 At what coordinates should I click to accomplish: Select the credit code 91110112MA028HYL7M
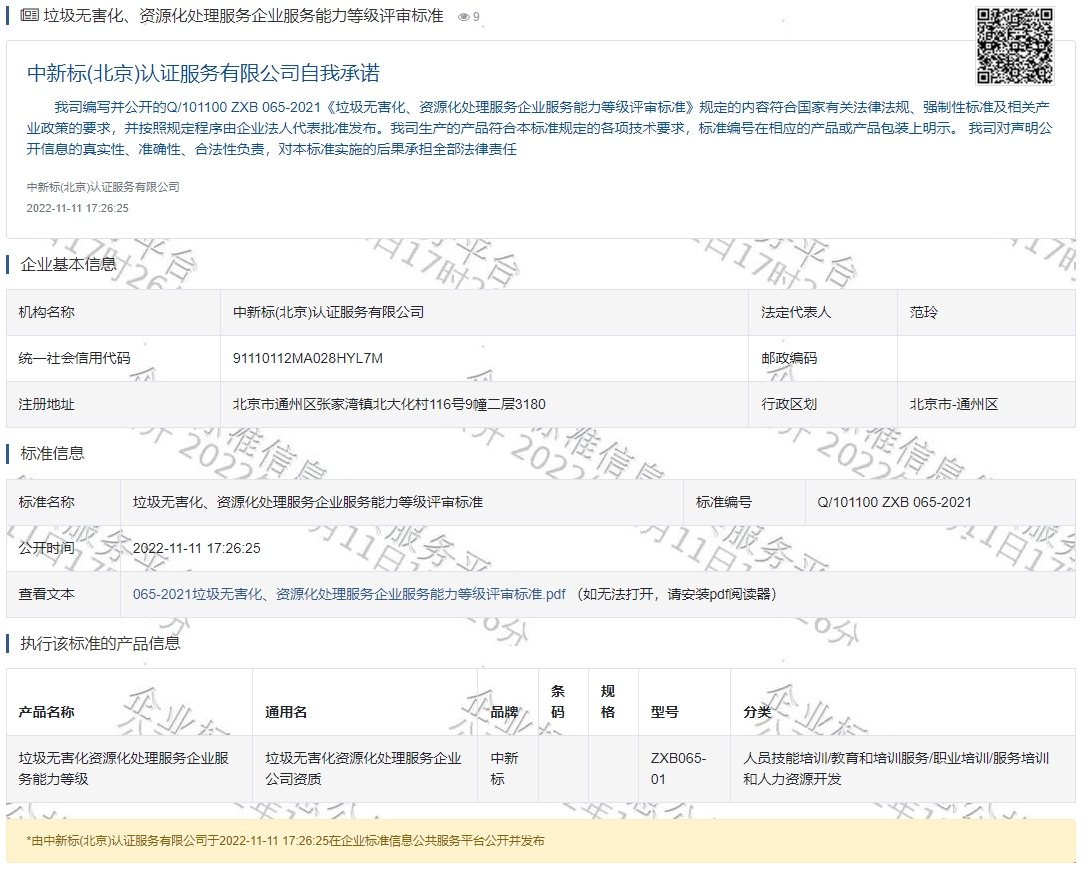[308, 358]
